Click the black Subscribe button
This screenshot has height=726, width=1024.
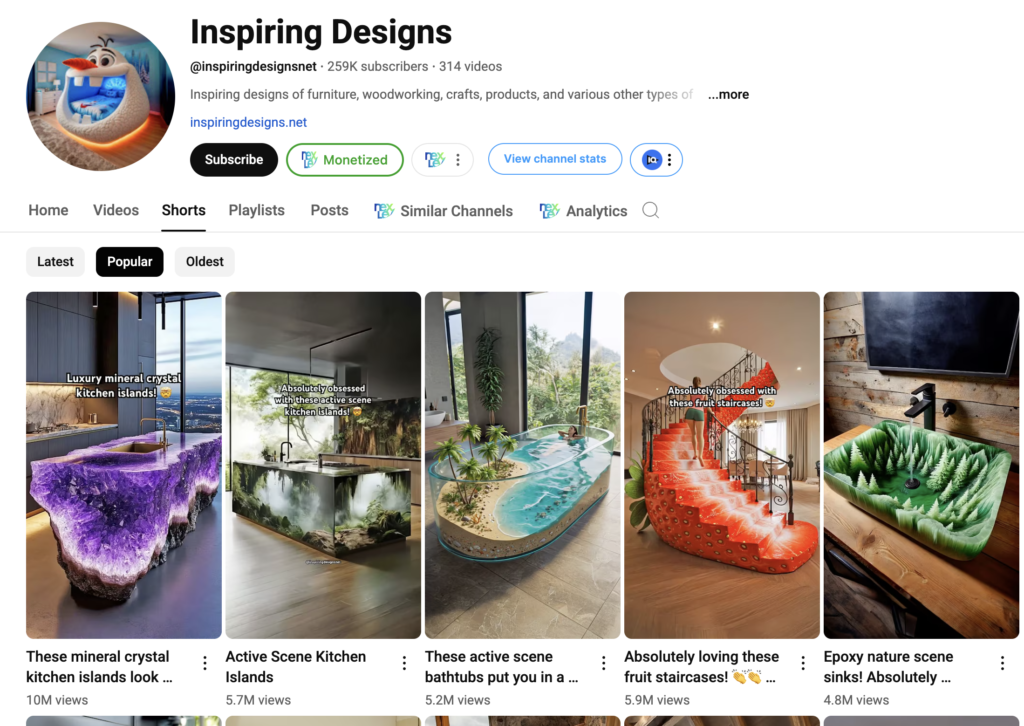[234, 159]
